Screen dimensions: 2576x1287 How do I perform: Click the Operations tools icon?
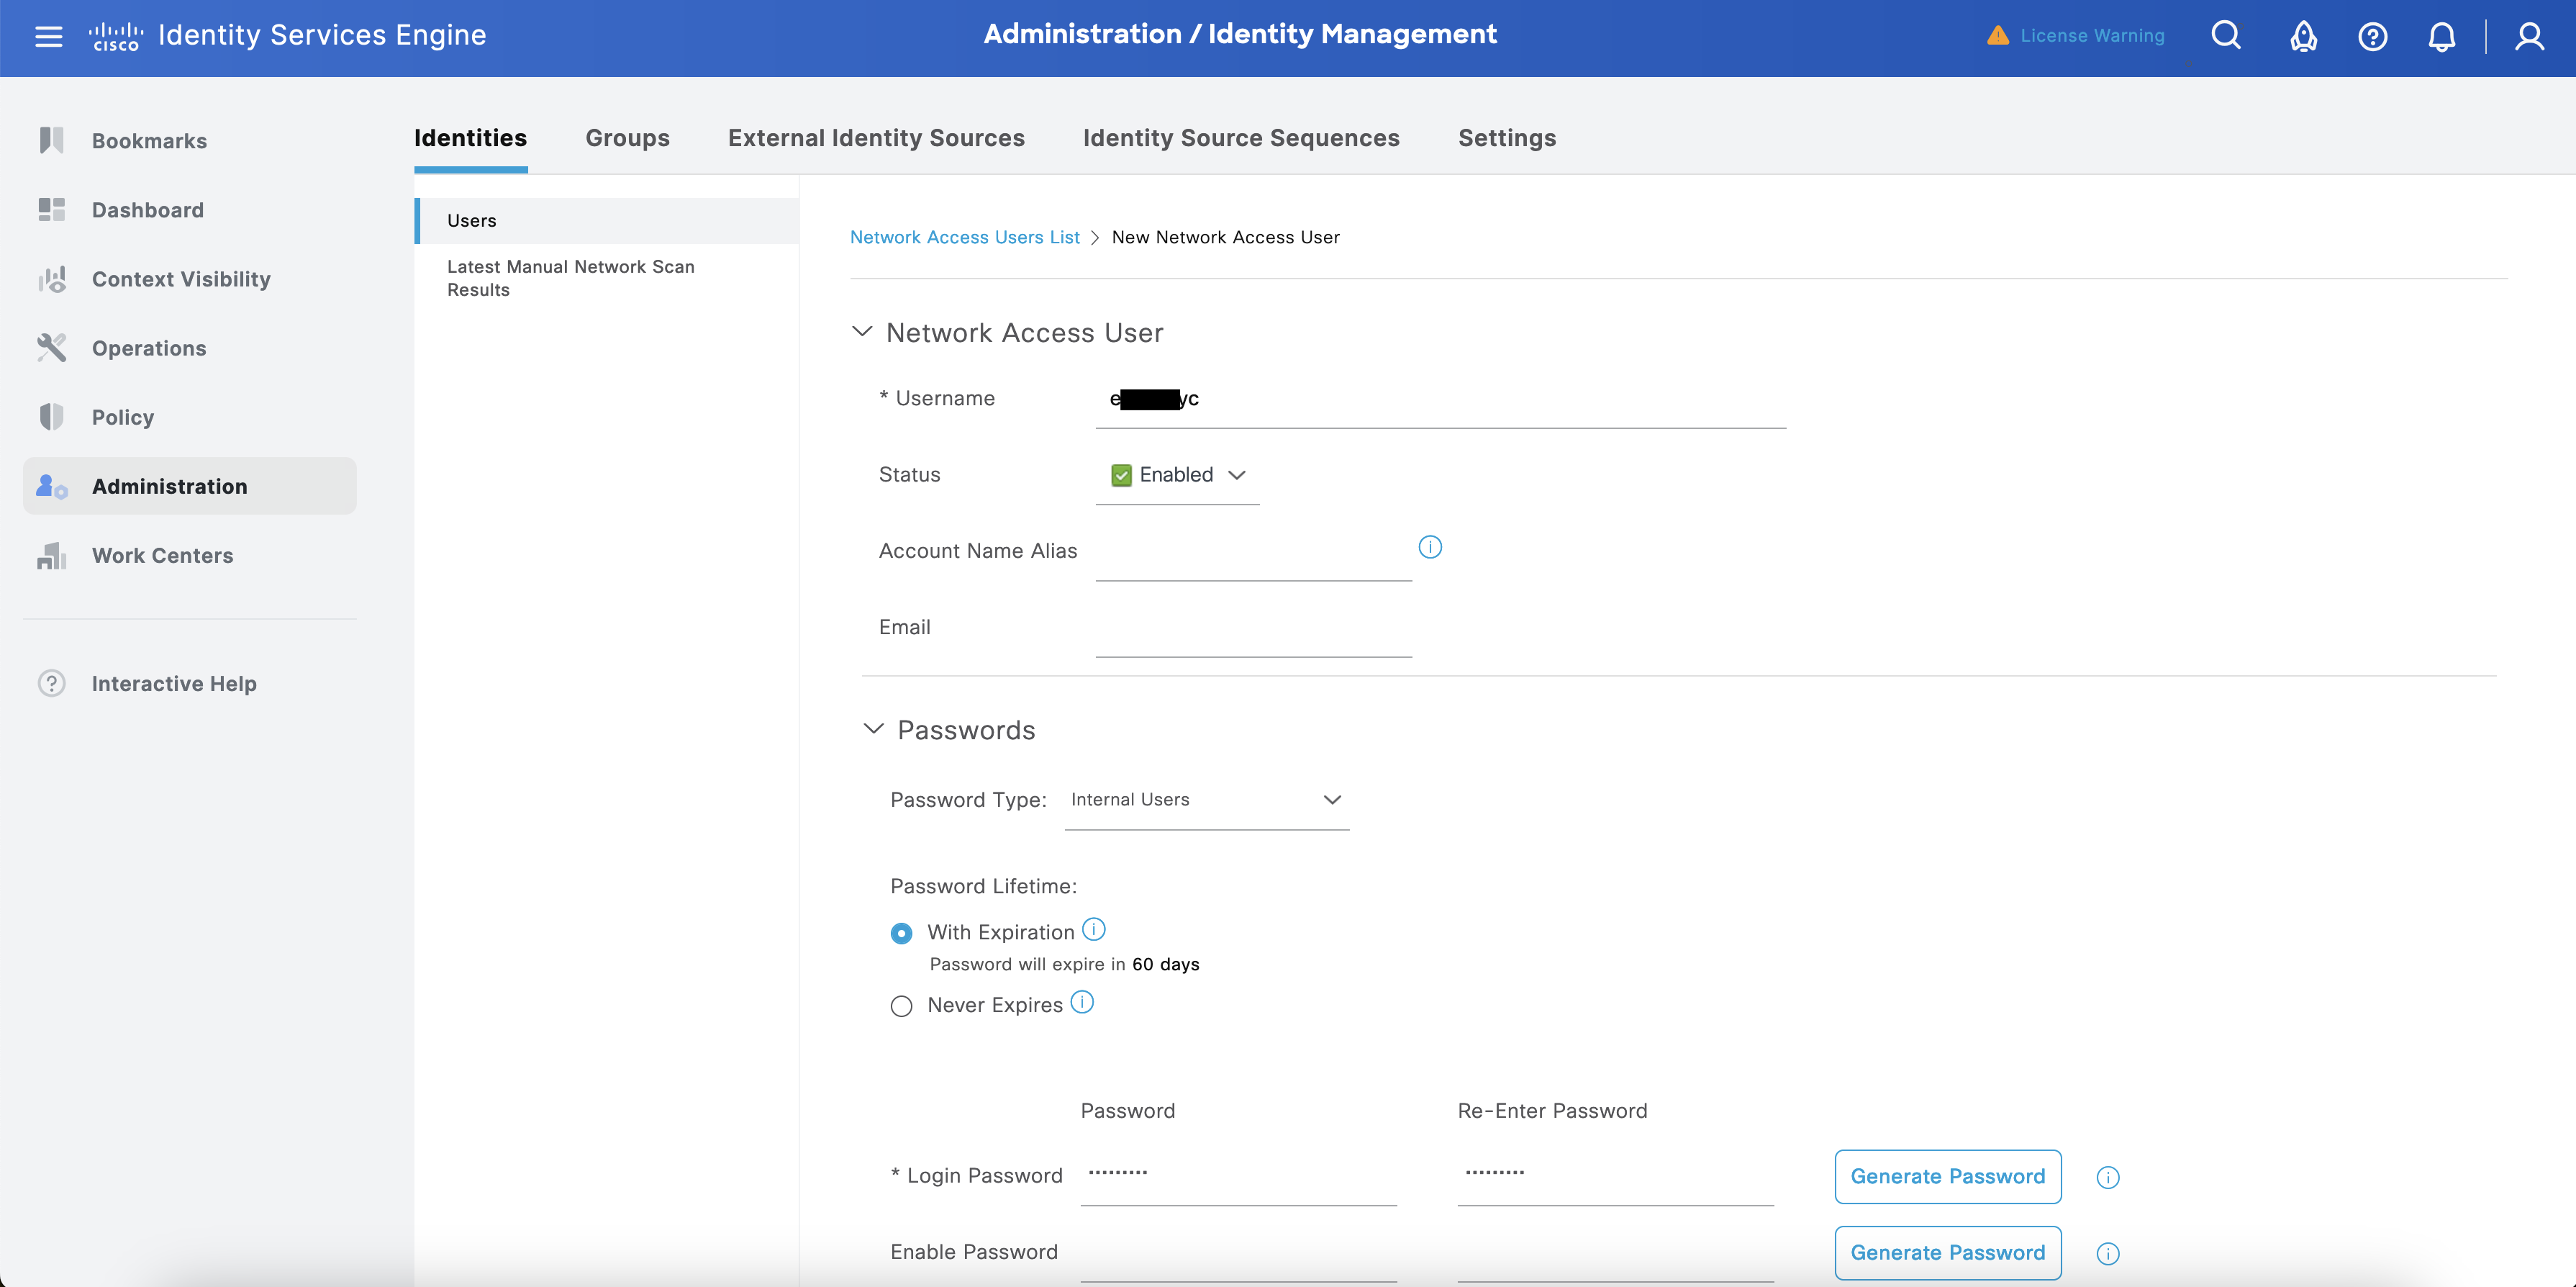click(51, 347)
